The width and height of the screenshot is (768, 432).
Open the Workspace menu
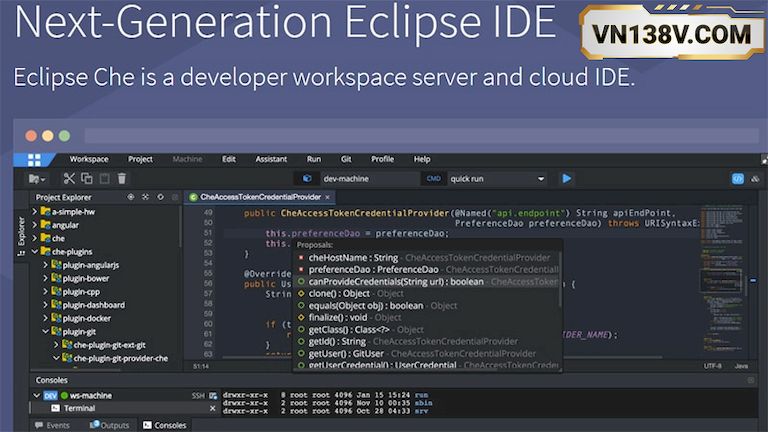(x=89, y=159)
